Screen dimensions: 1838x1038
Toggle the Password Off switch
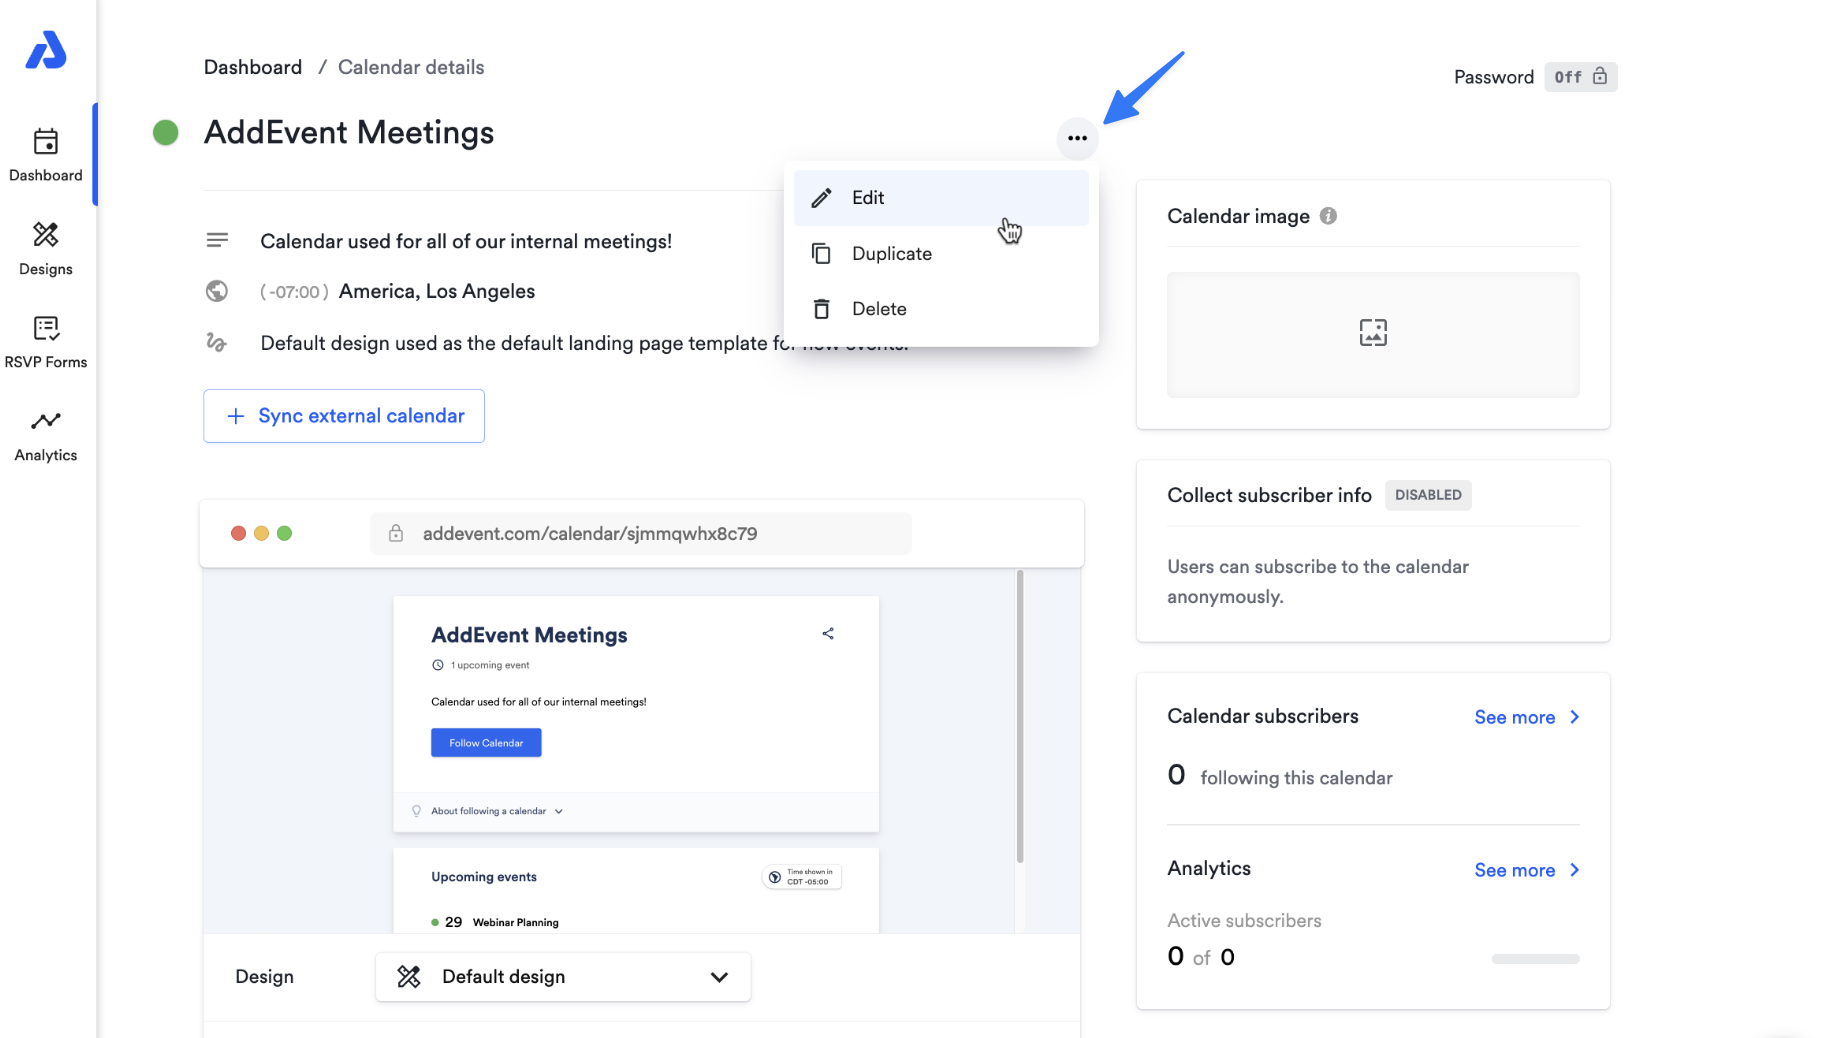pos(1580,77)
